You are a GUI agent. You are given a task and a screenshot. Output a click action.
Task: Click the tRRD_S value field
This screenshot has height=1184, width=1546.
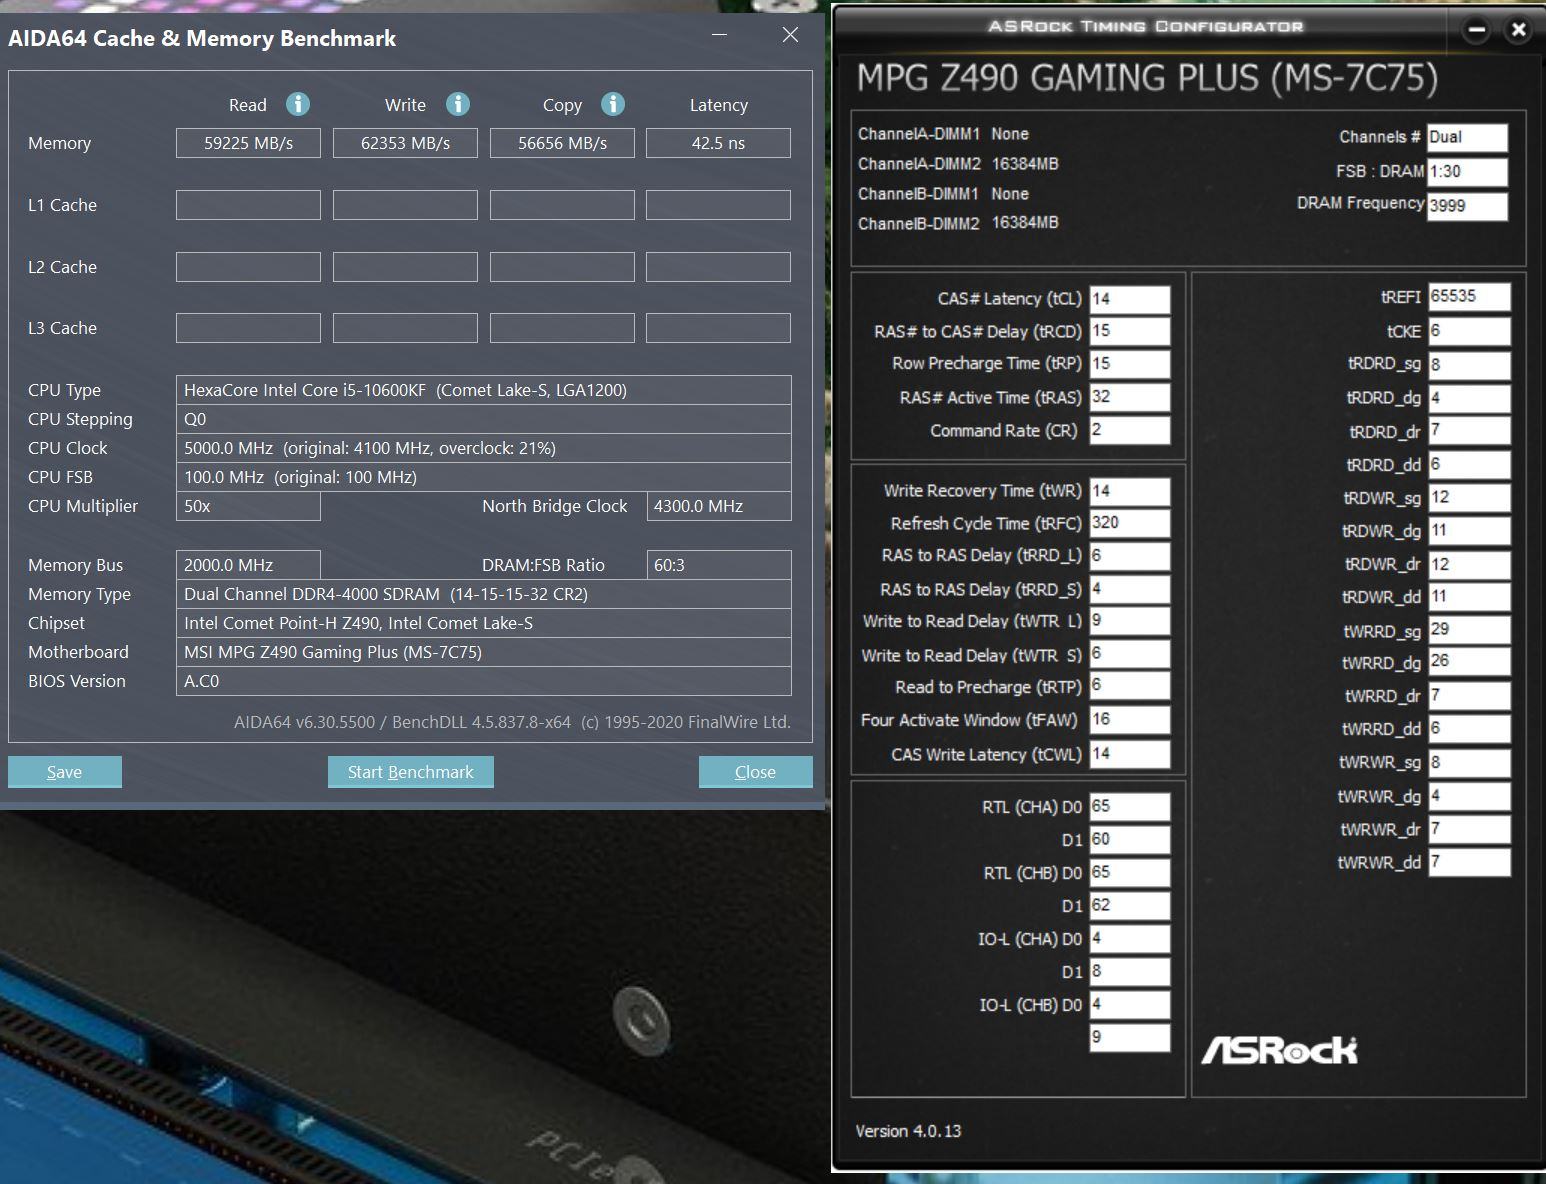click(x=1130, y=589)
